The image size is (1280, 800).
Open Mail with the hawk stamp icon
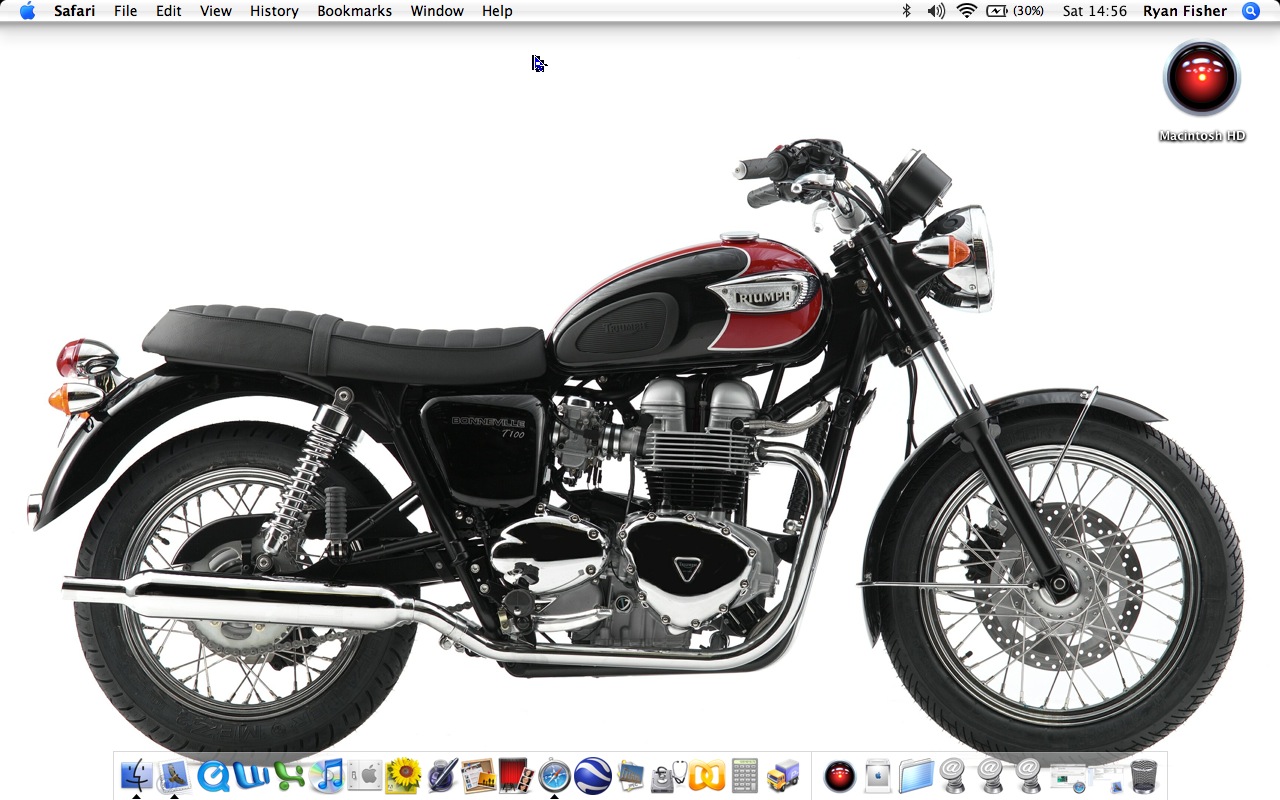point(174,776)
